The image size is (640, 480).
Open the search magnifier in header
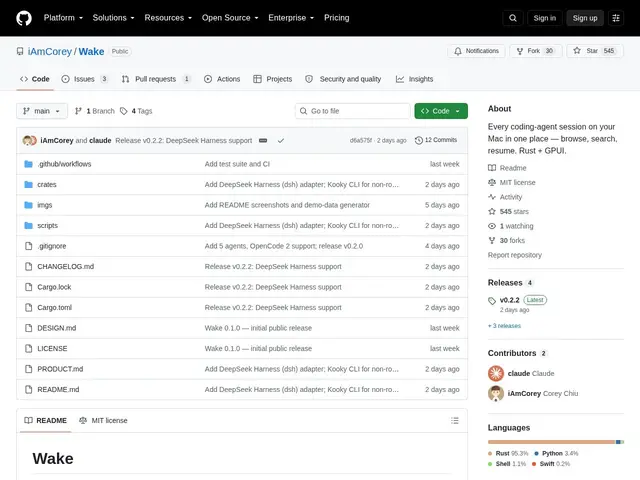(513, 18)
